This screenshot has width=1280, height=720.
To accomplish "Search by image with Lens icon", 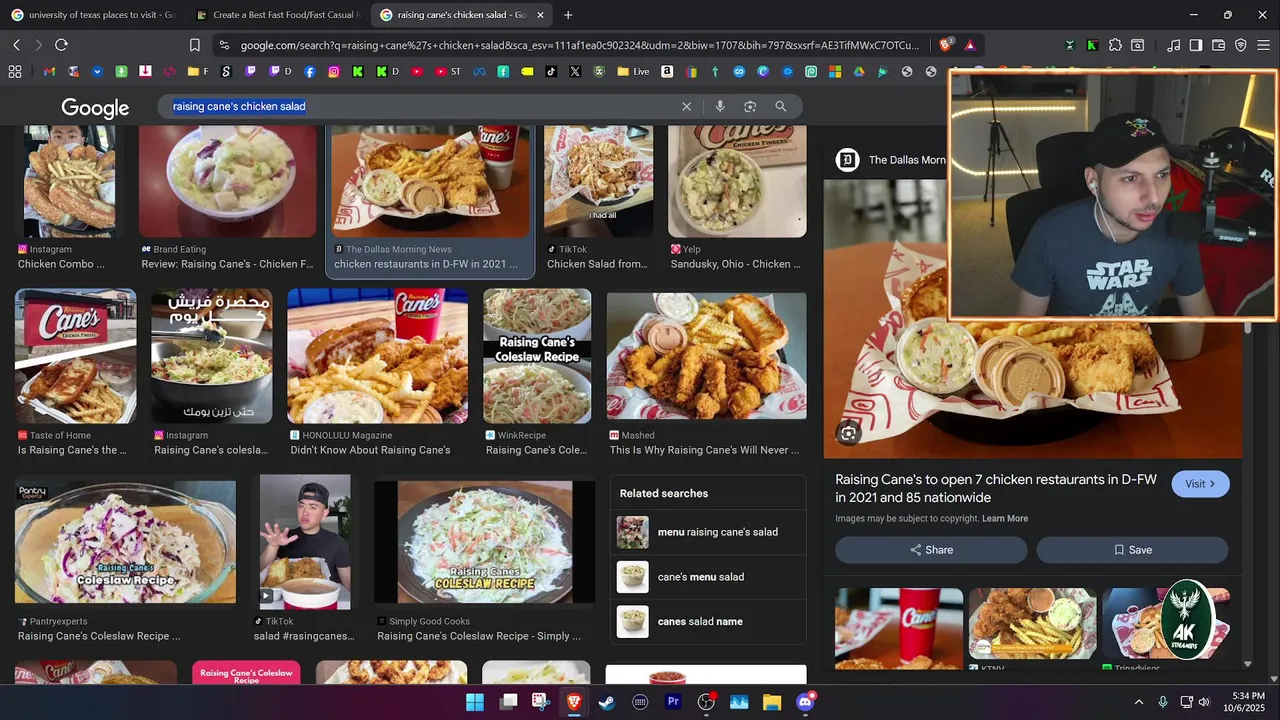I will click(750, 106).
